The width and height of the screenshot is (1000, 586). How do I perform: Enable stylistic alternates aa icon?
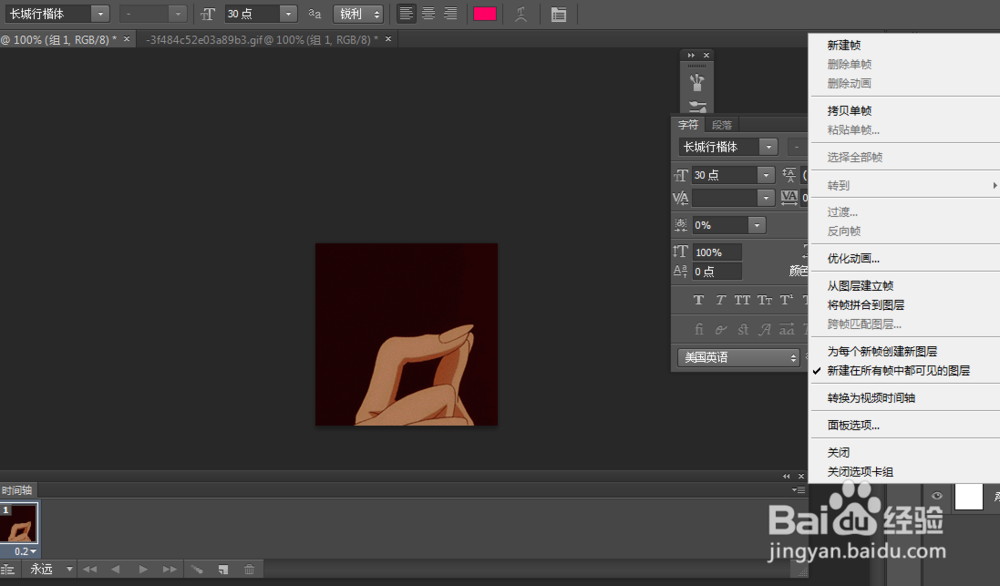click(x=786, y=329)
